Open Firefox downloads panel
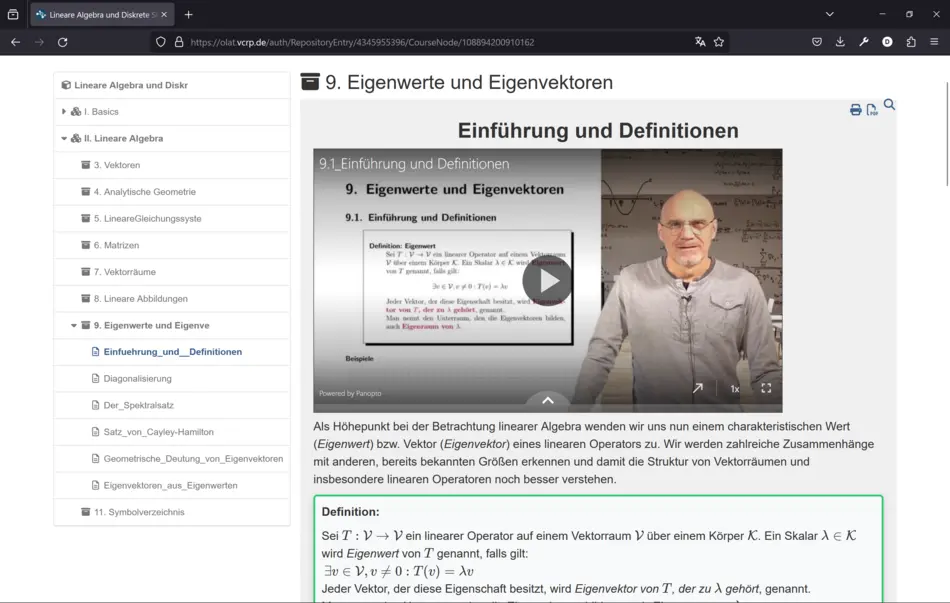 pos(840,42)
